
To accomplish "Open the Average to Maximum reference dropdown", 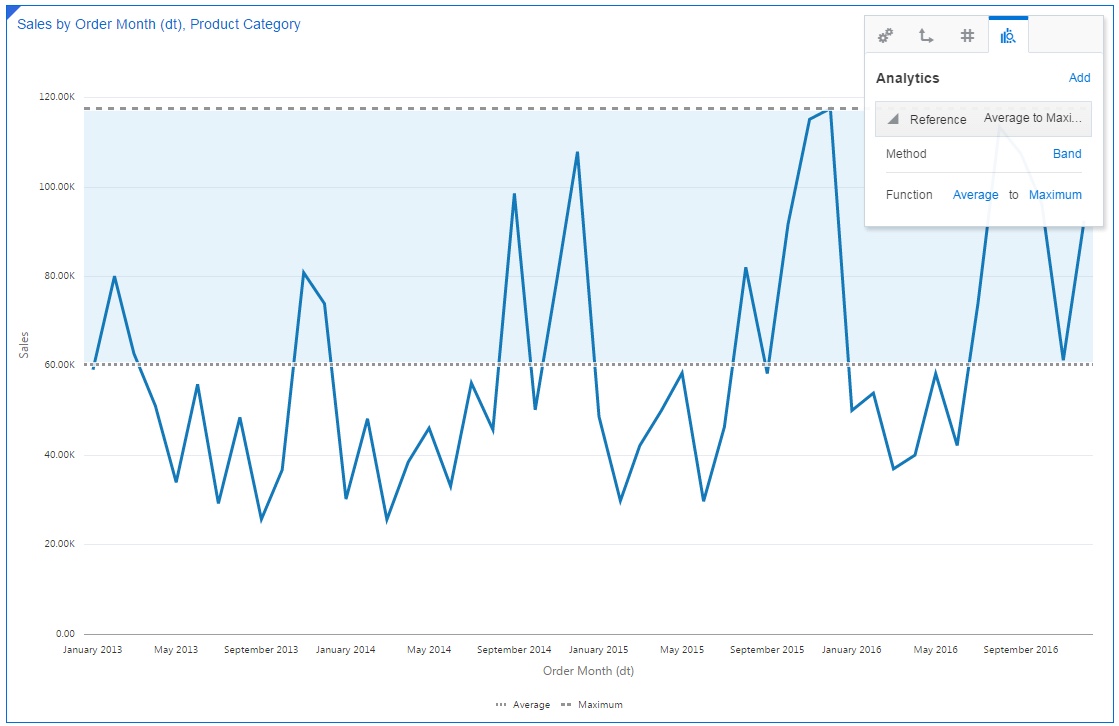I will [x=1035, y=117].
